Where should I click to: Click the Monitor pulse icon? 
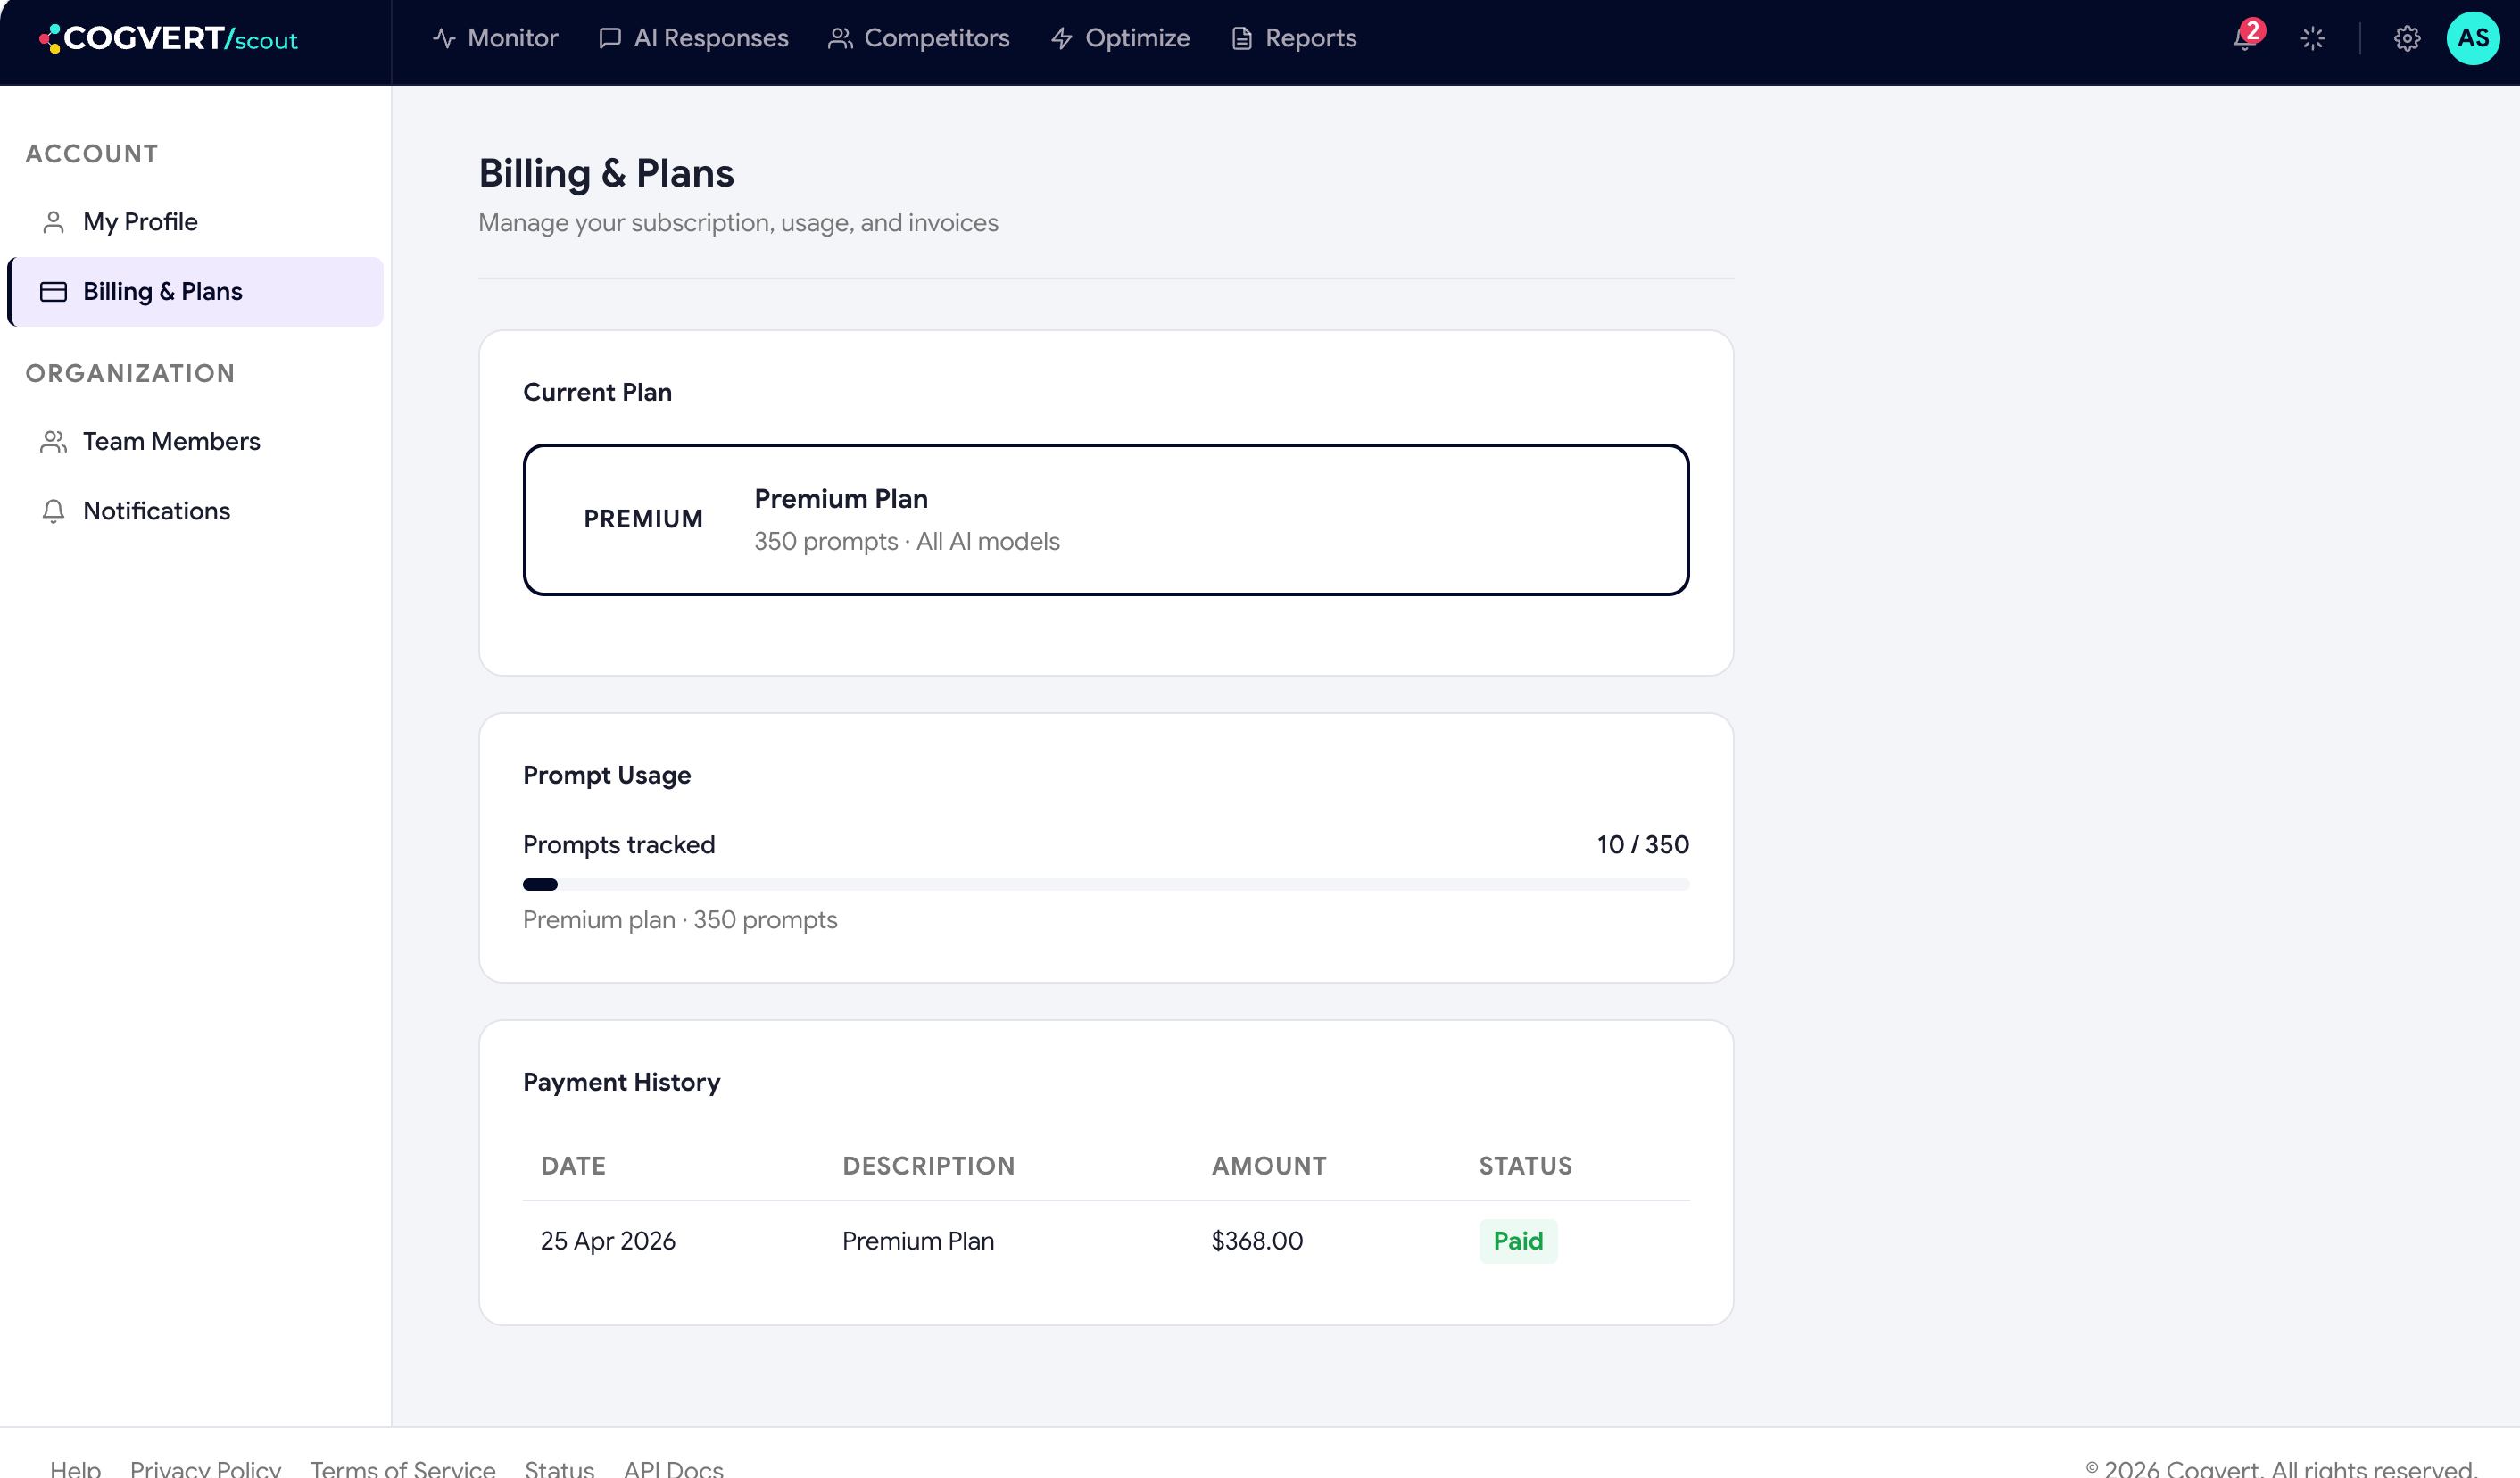444,38
